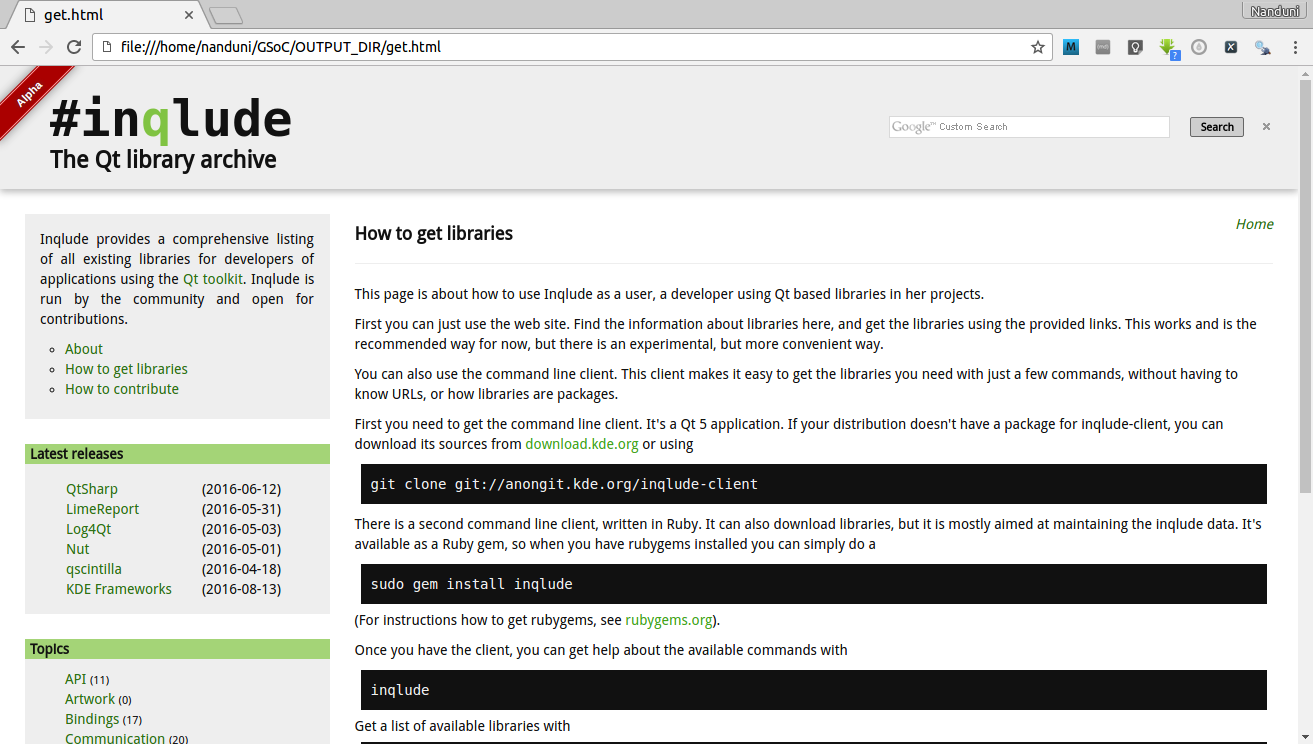The width and height of the screenshot is (1313, 744).
Task: Open the Bindings topic
Action: (92, 719)
